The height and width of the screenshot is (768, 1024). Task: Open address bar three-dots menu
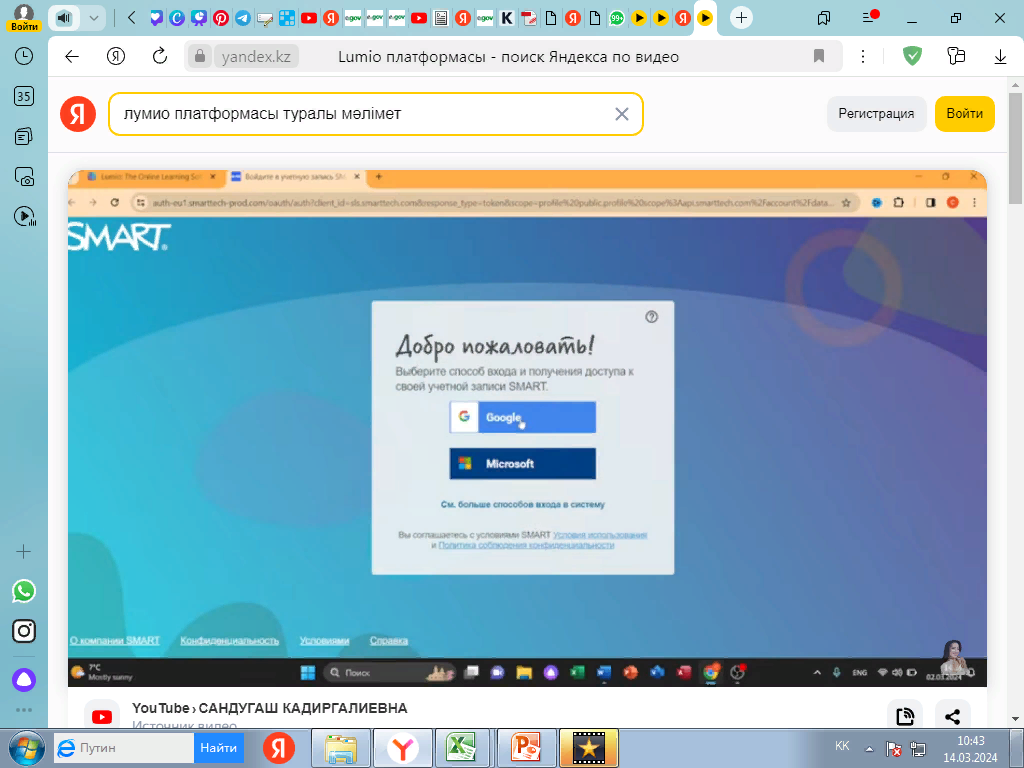(863, 57)
